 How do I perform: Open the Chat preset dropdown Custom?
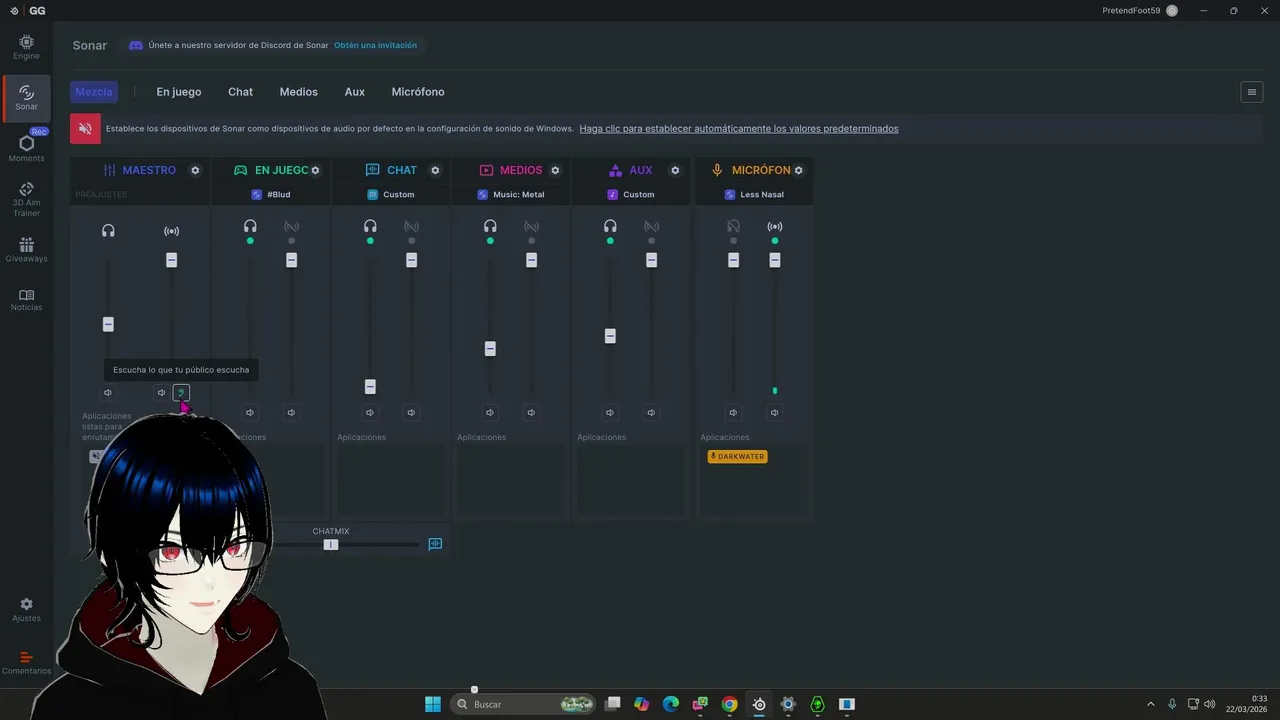(391, 194)
